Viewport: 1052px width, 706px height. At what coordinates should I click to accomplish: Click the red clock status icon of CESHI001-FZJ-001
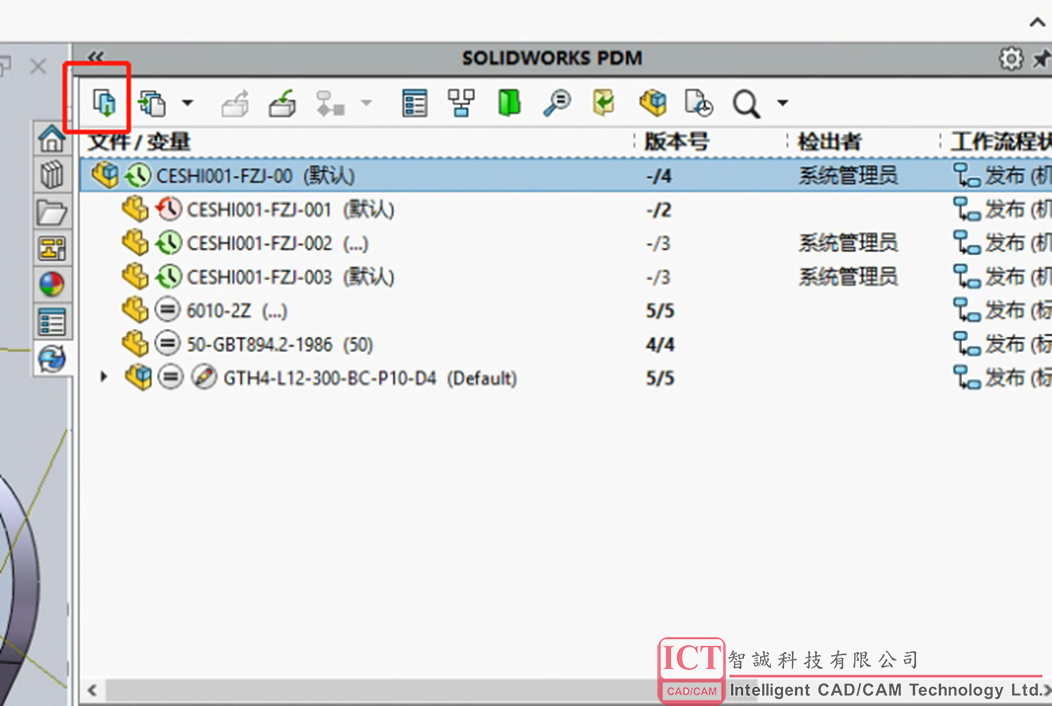coord(168,209)
